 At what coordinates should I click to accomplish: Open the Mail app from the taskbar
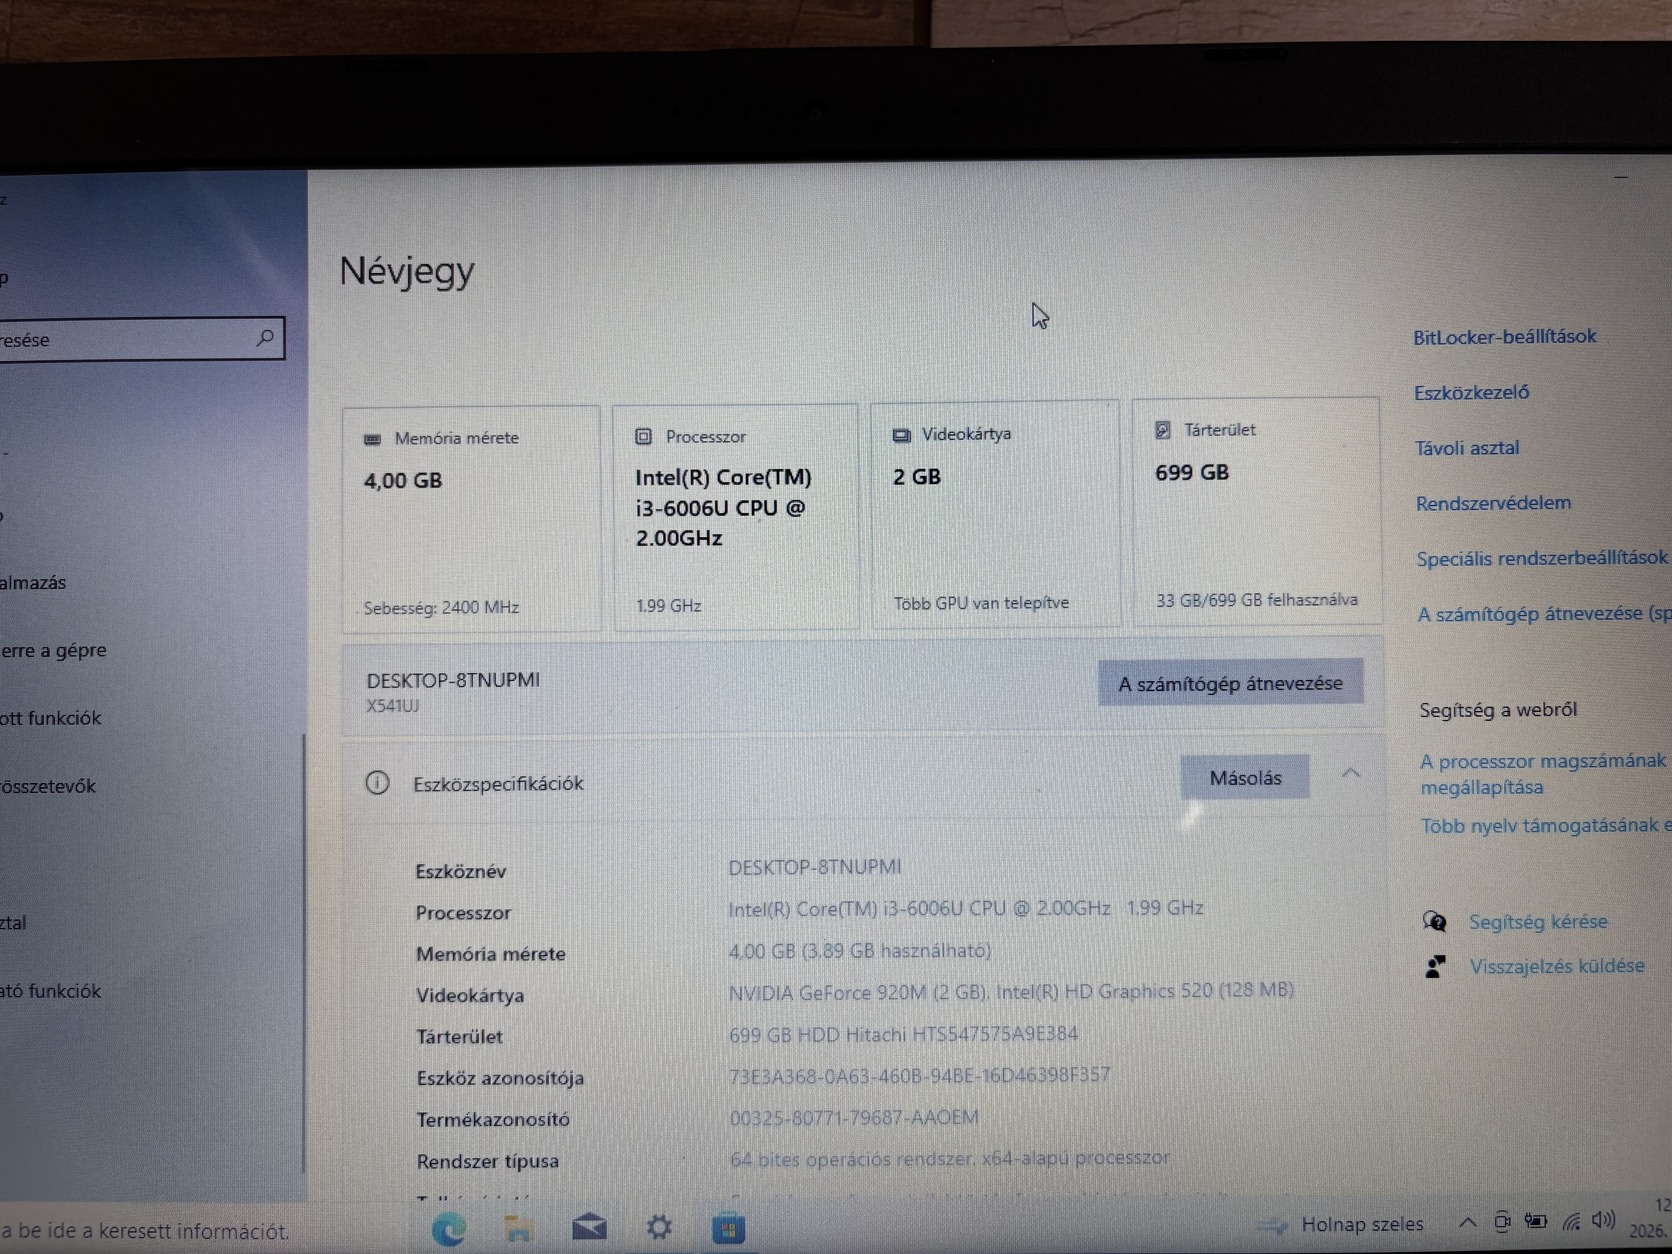[589, 1226]
